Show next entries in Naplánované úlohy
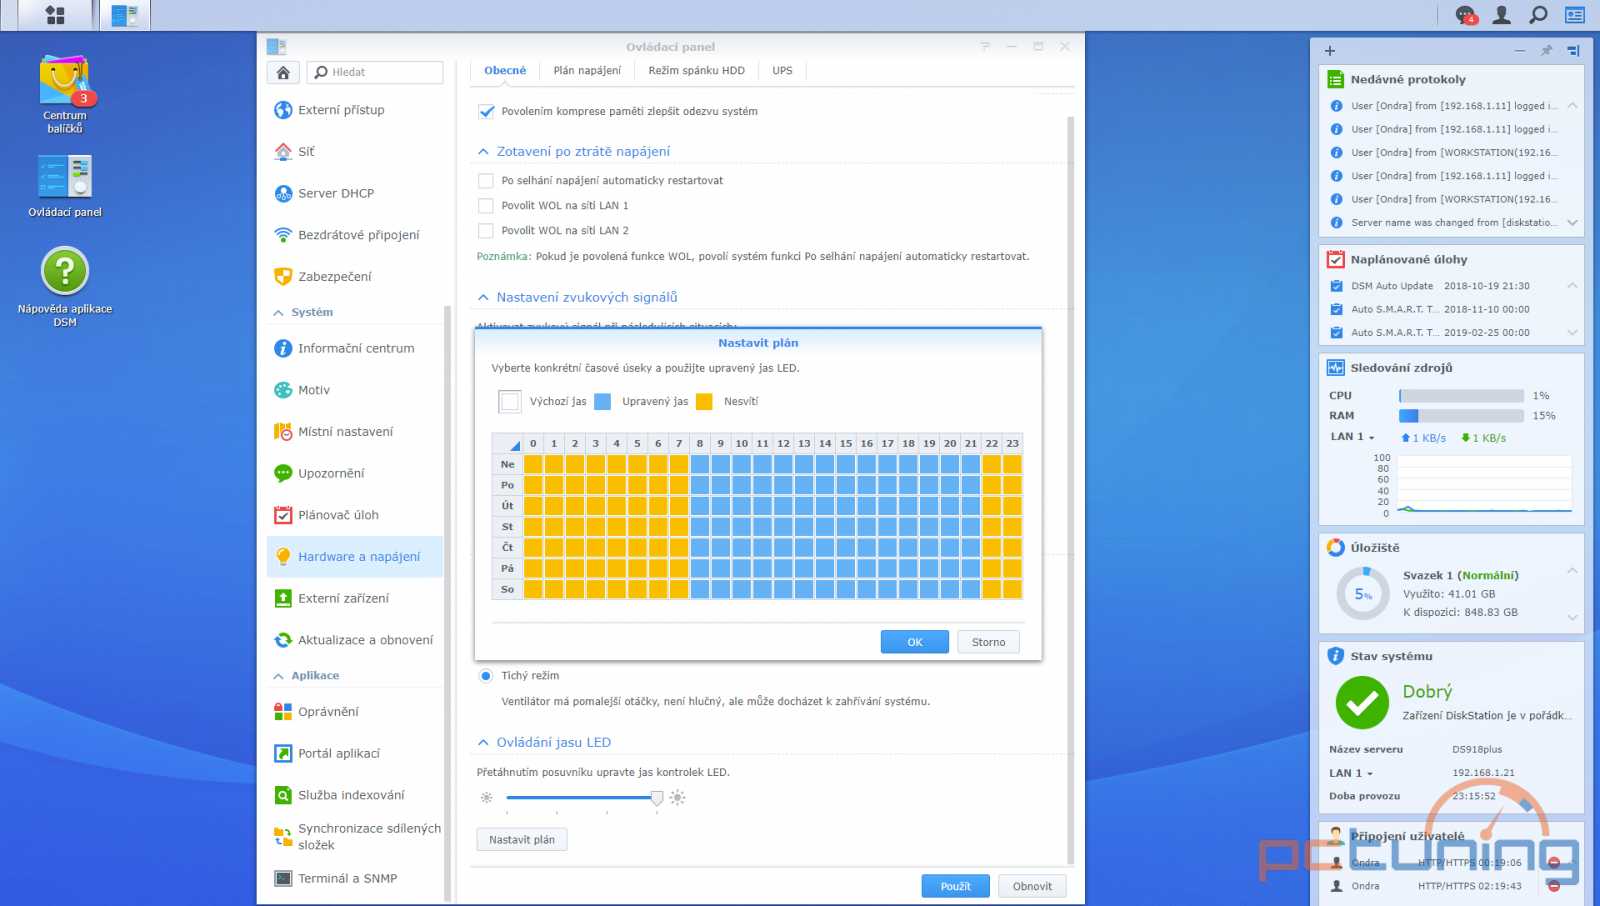The image size is (1600, 906). (x=1572, y=333)
